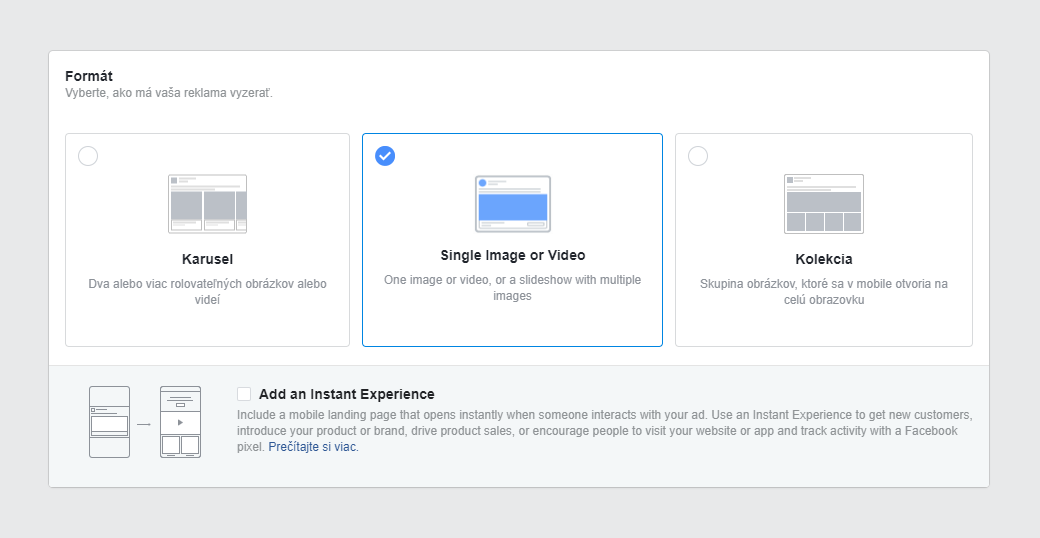Click the Karusel description about rolovateľných obrázkov
The image size is (1040, 538).
207,291
